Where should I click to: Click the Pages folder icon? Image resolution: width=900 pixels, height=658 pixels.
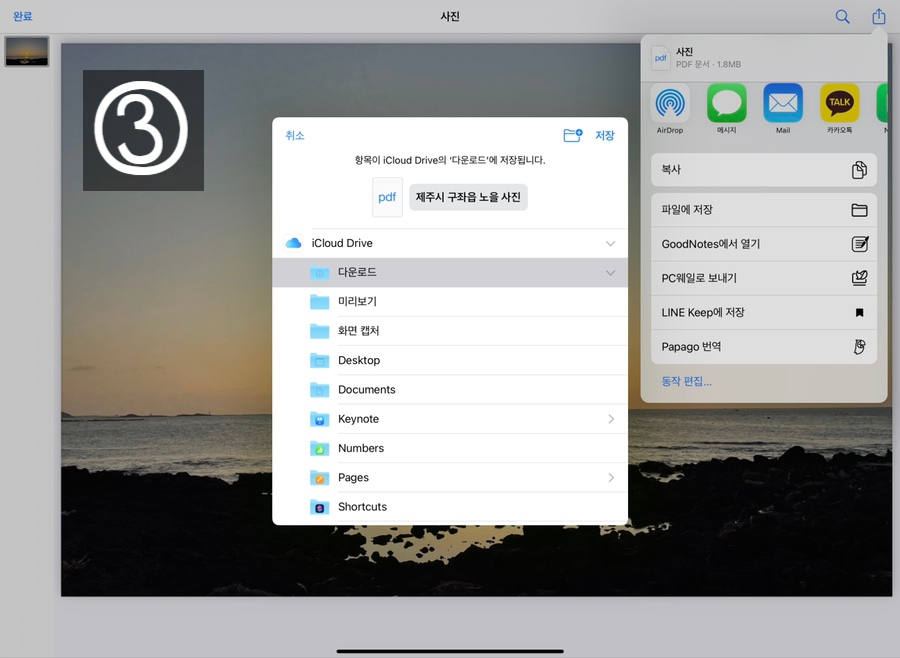320,478
